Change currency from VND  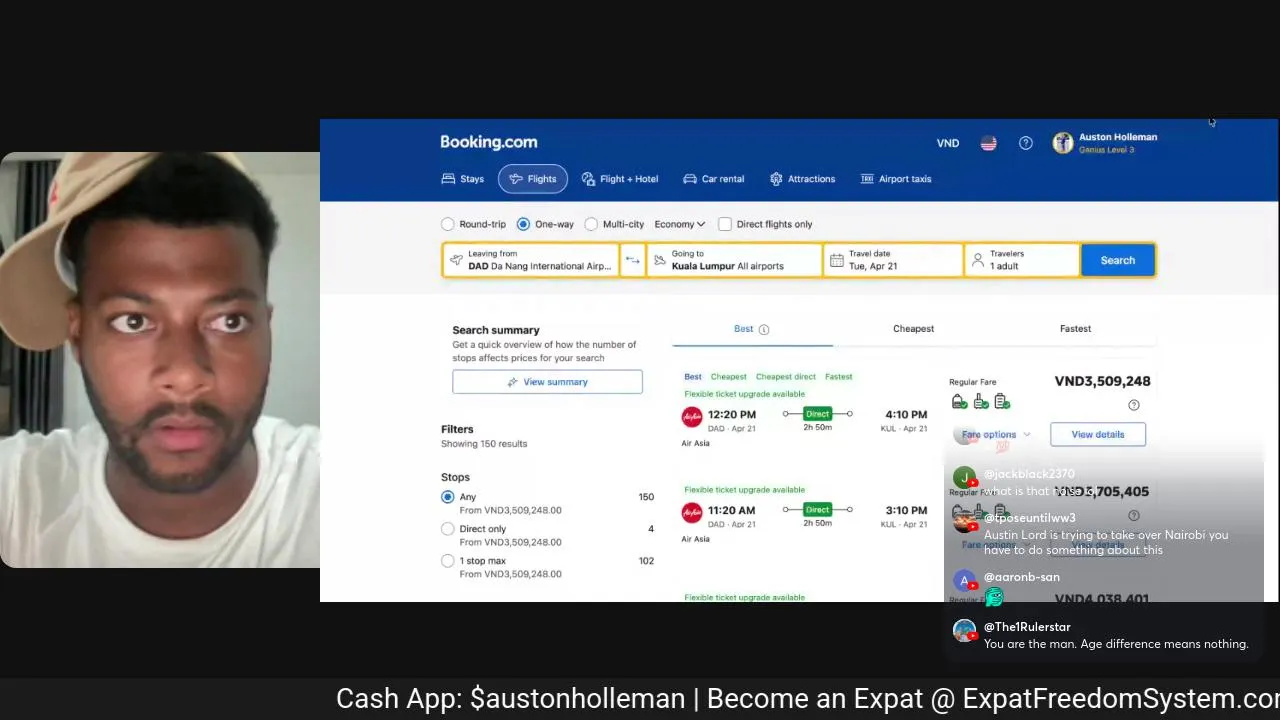(x=947, y=143)
